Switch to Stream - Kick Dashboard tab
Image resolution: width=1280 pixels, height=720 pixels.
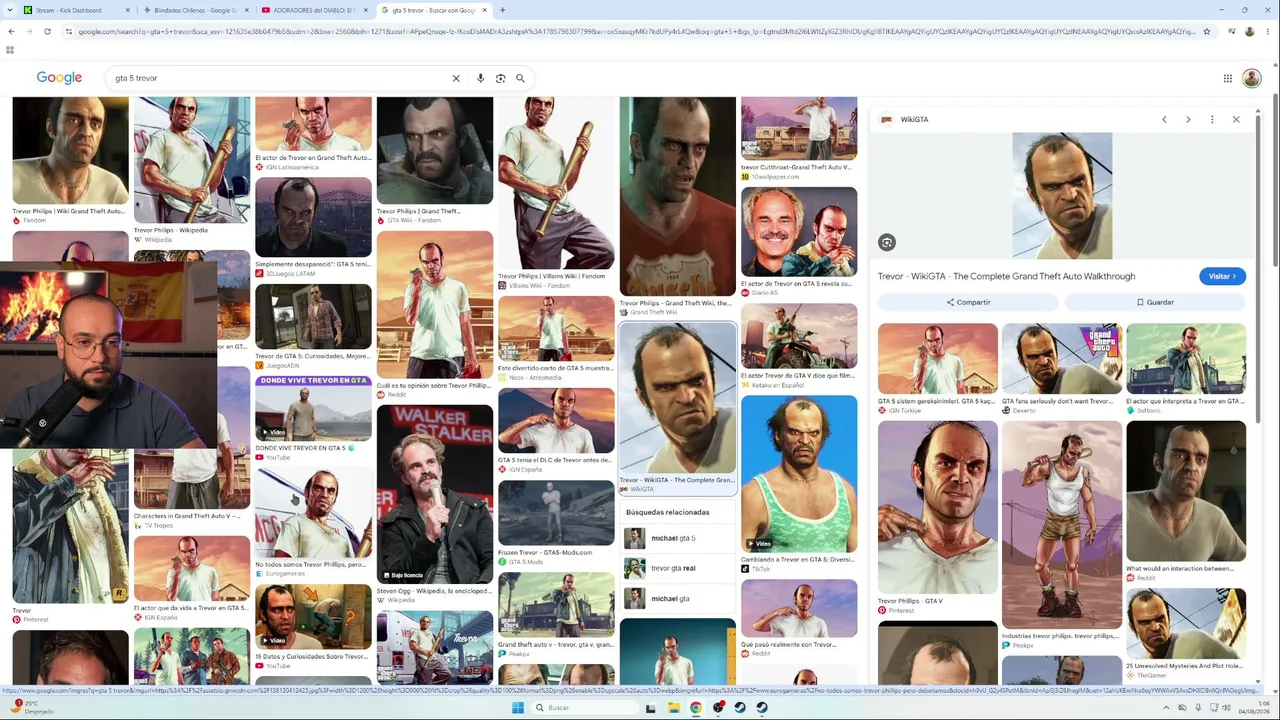tap(72, 10)
